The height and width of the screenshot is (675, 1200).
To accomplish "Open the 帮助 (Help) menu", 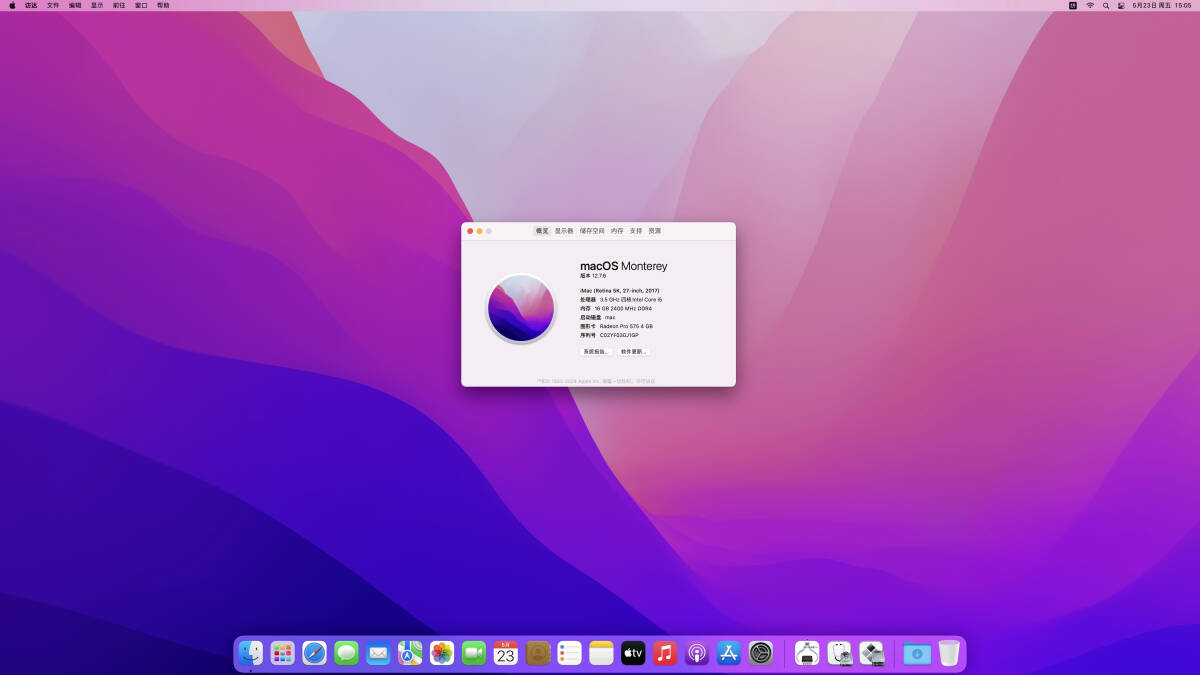I will 163,5.
